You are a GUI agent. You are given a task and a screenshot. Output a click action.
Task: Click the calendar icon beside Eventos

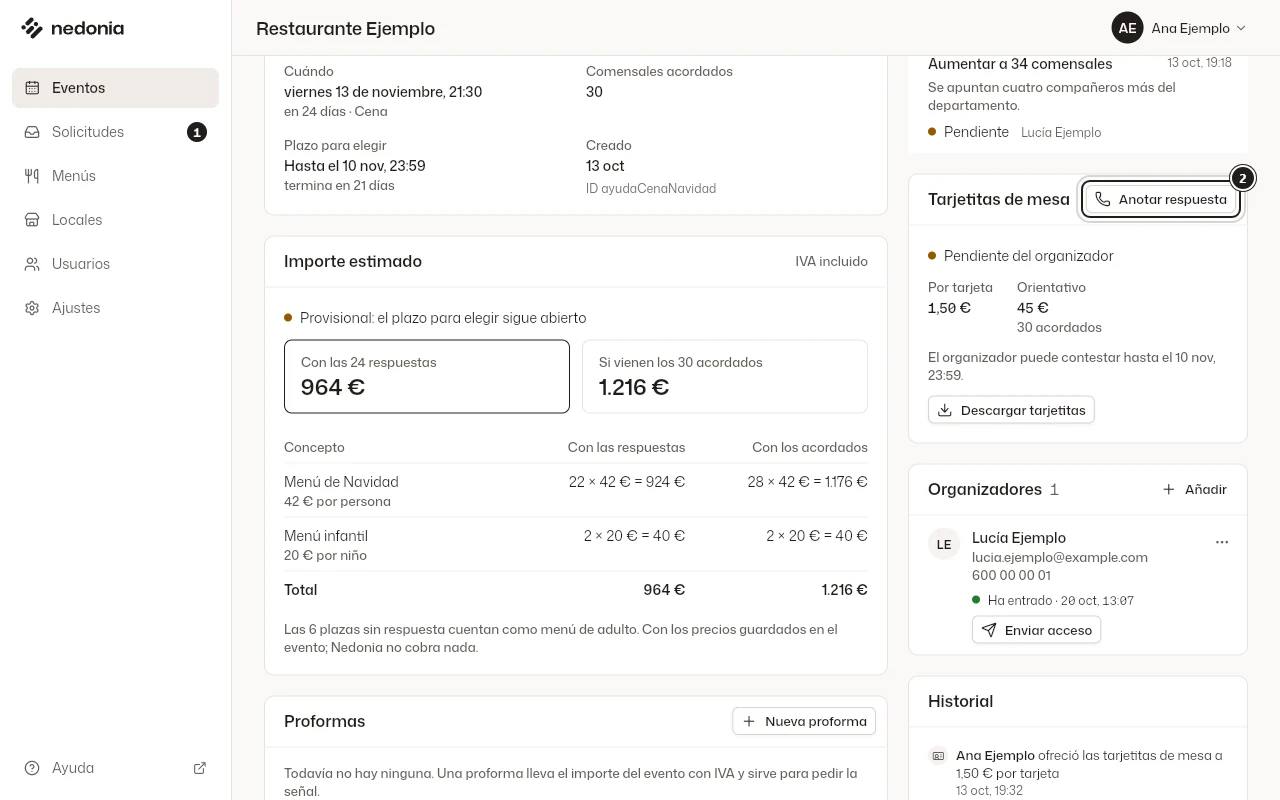pos(33,88)
